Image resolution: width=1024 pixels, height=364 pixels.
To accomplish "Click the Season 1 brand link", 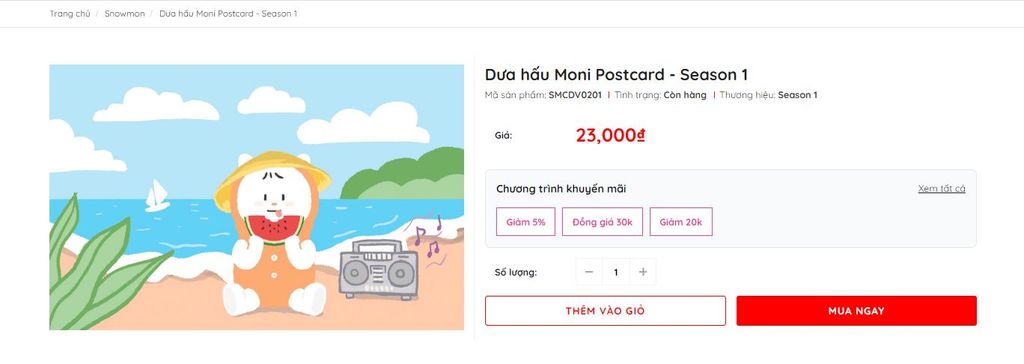I will [797, 95].
